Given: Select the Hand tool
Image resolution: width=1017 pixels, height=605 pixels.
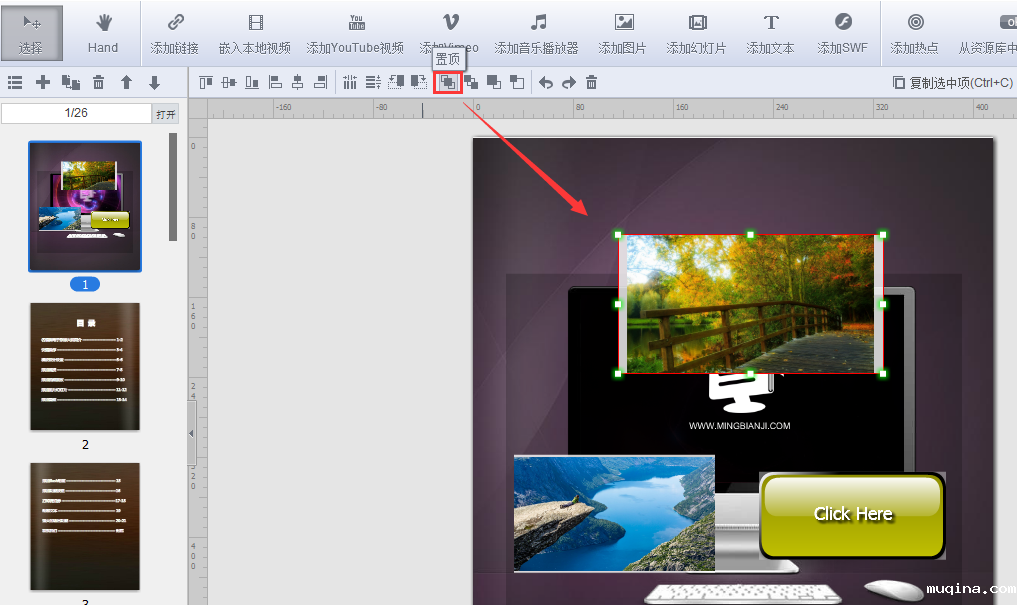Looking at the screenshot, I should [x=102, y=33].
